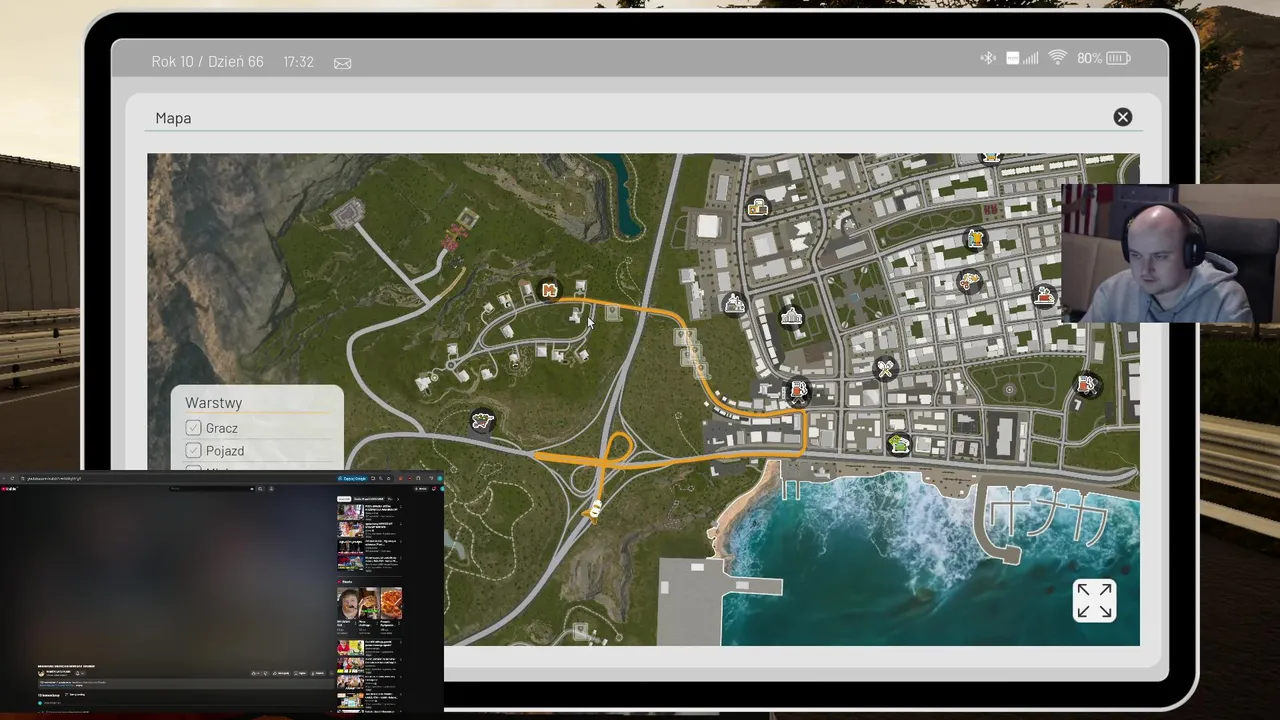Select the factory marker left of the bank
This screenshot has height=720, width=1280.
tap(735, 304)
